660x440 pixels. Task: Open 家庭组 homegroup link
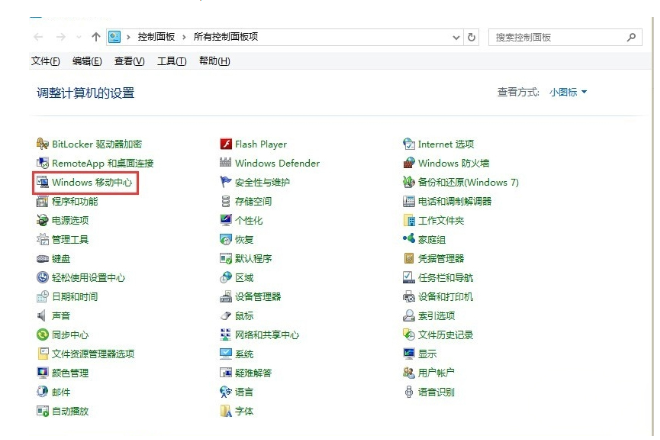tap(432, 240)
